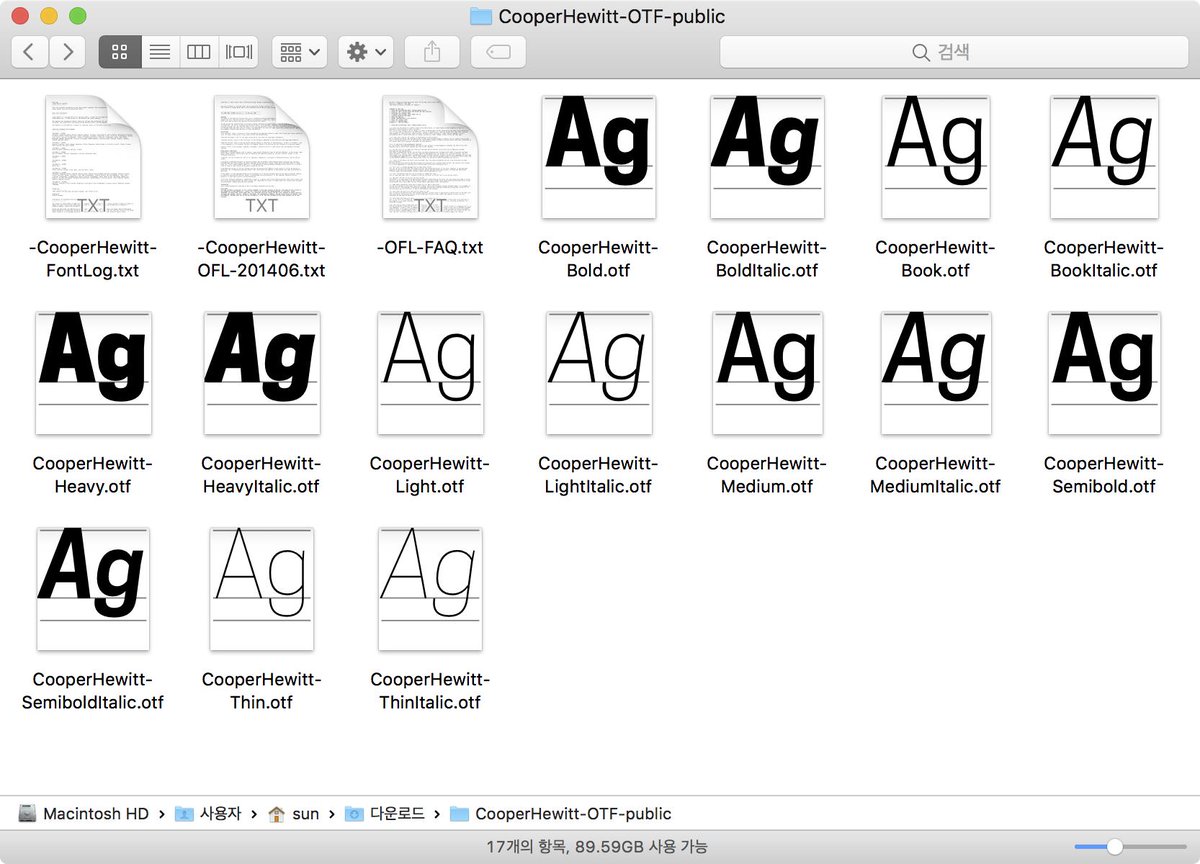
Task: Click the folder proxy icon in title bar
Action: click(x=481, y=16)
